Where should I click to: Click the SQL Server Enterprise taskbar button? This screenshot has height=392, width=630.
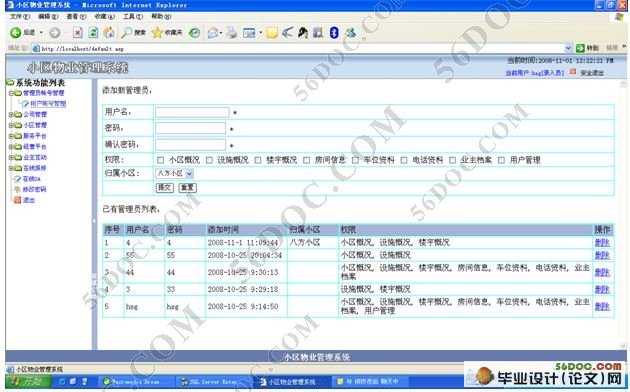pyautogui.click(x=213, y=381)
